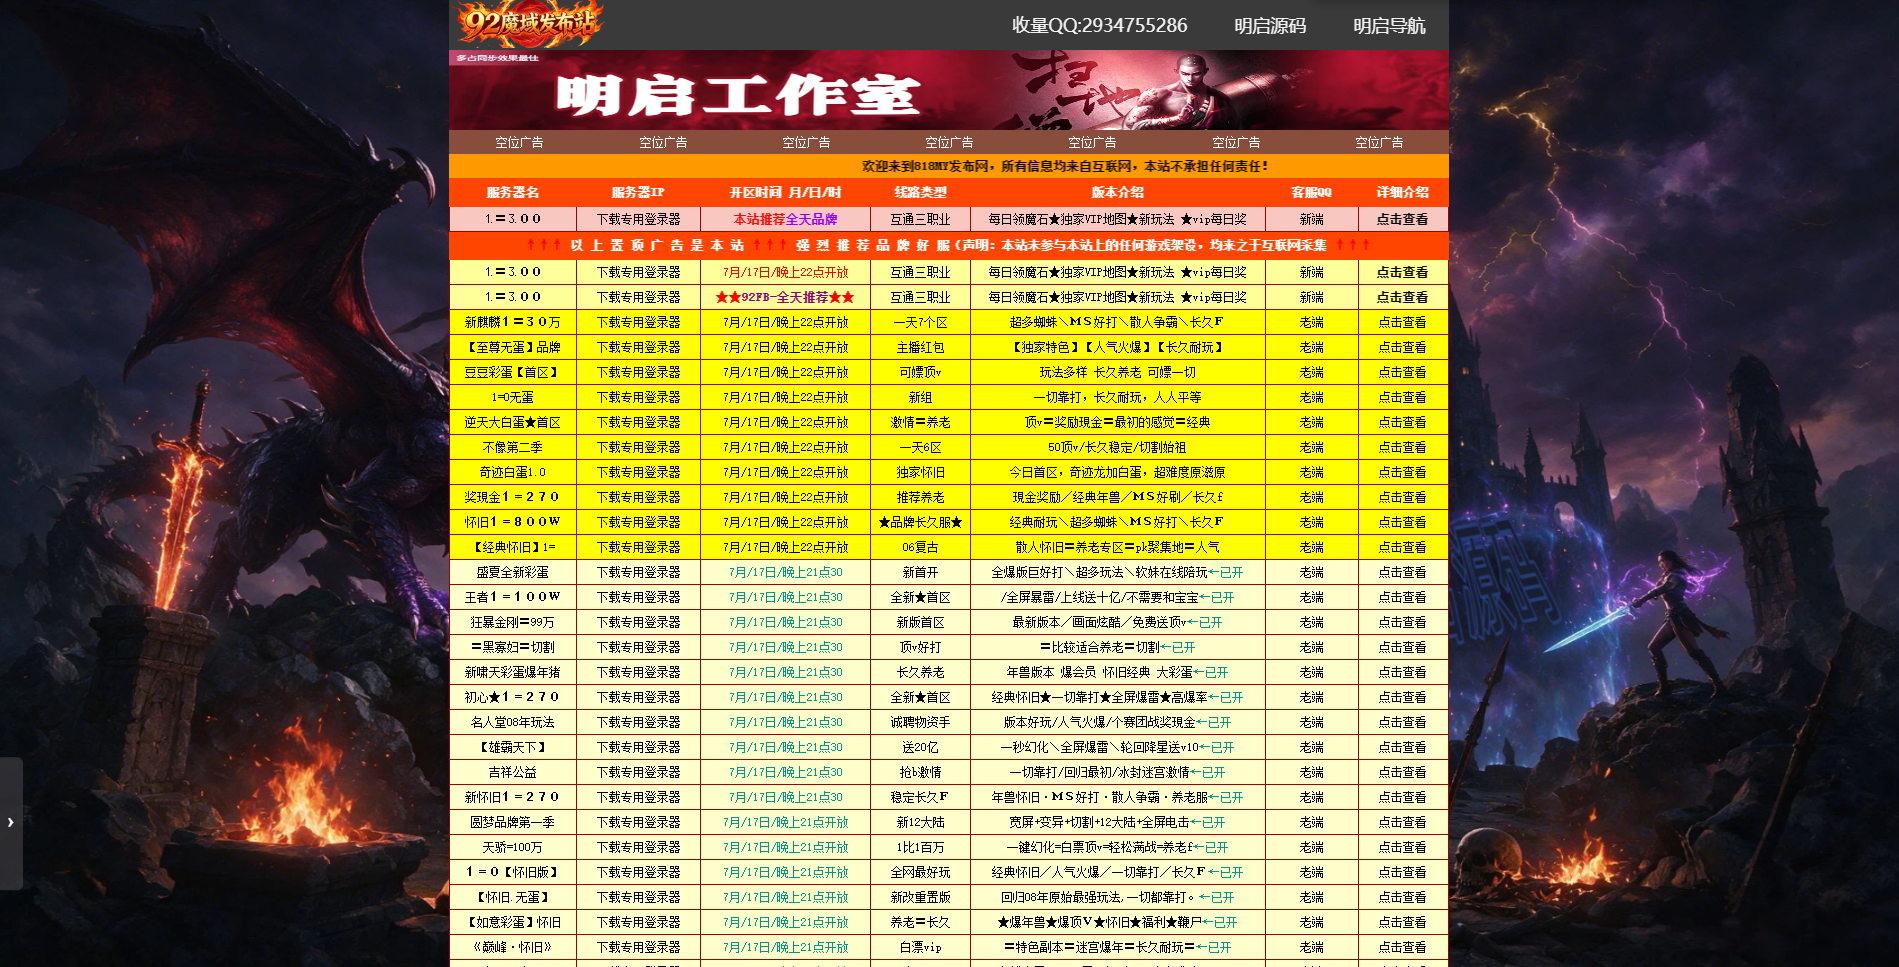Viewport: 1899px width, 967px height.
Task: Select server name 【如意彩蛋】怀旧
Action: pyautogui.click(x=513, y=922)
